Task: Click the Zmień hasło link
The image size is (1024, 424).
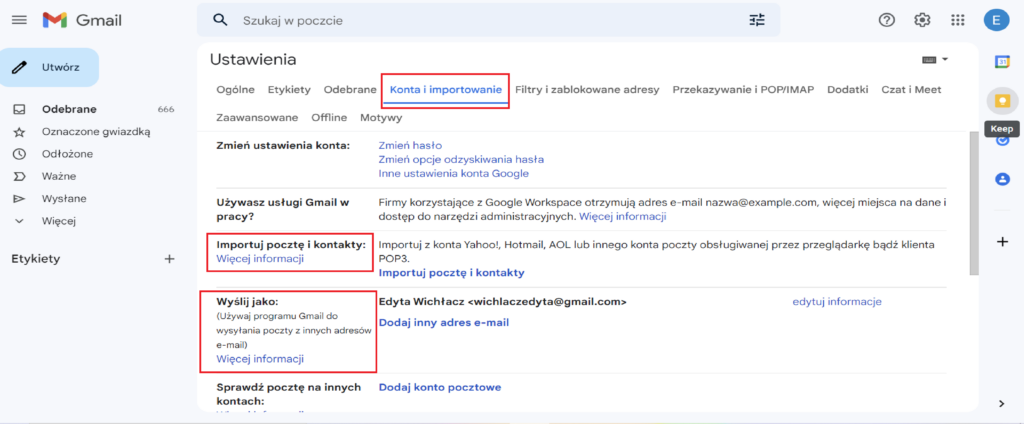Action: pos(410,146)
